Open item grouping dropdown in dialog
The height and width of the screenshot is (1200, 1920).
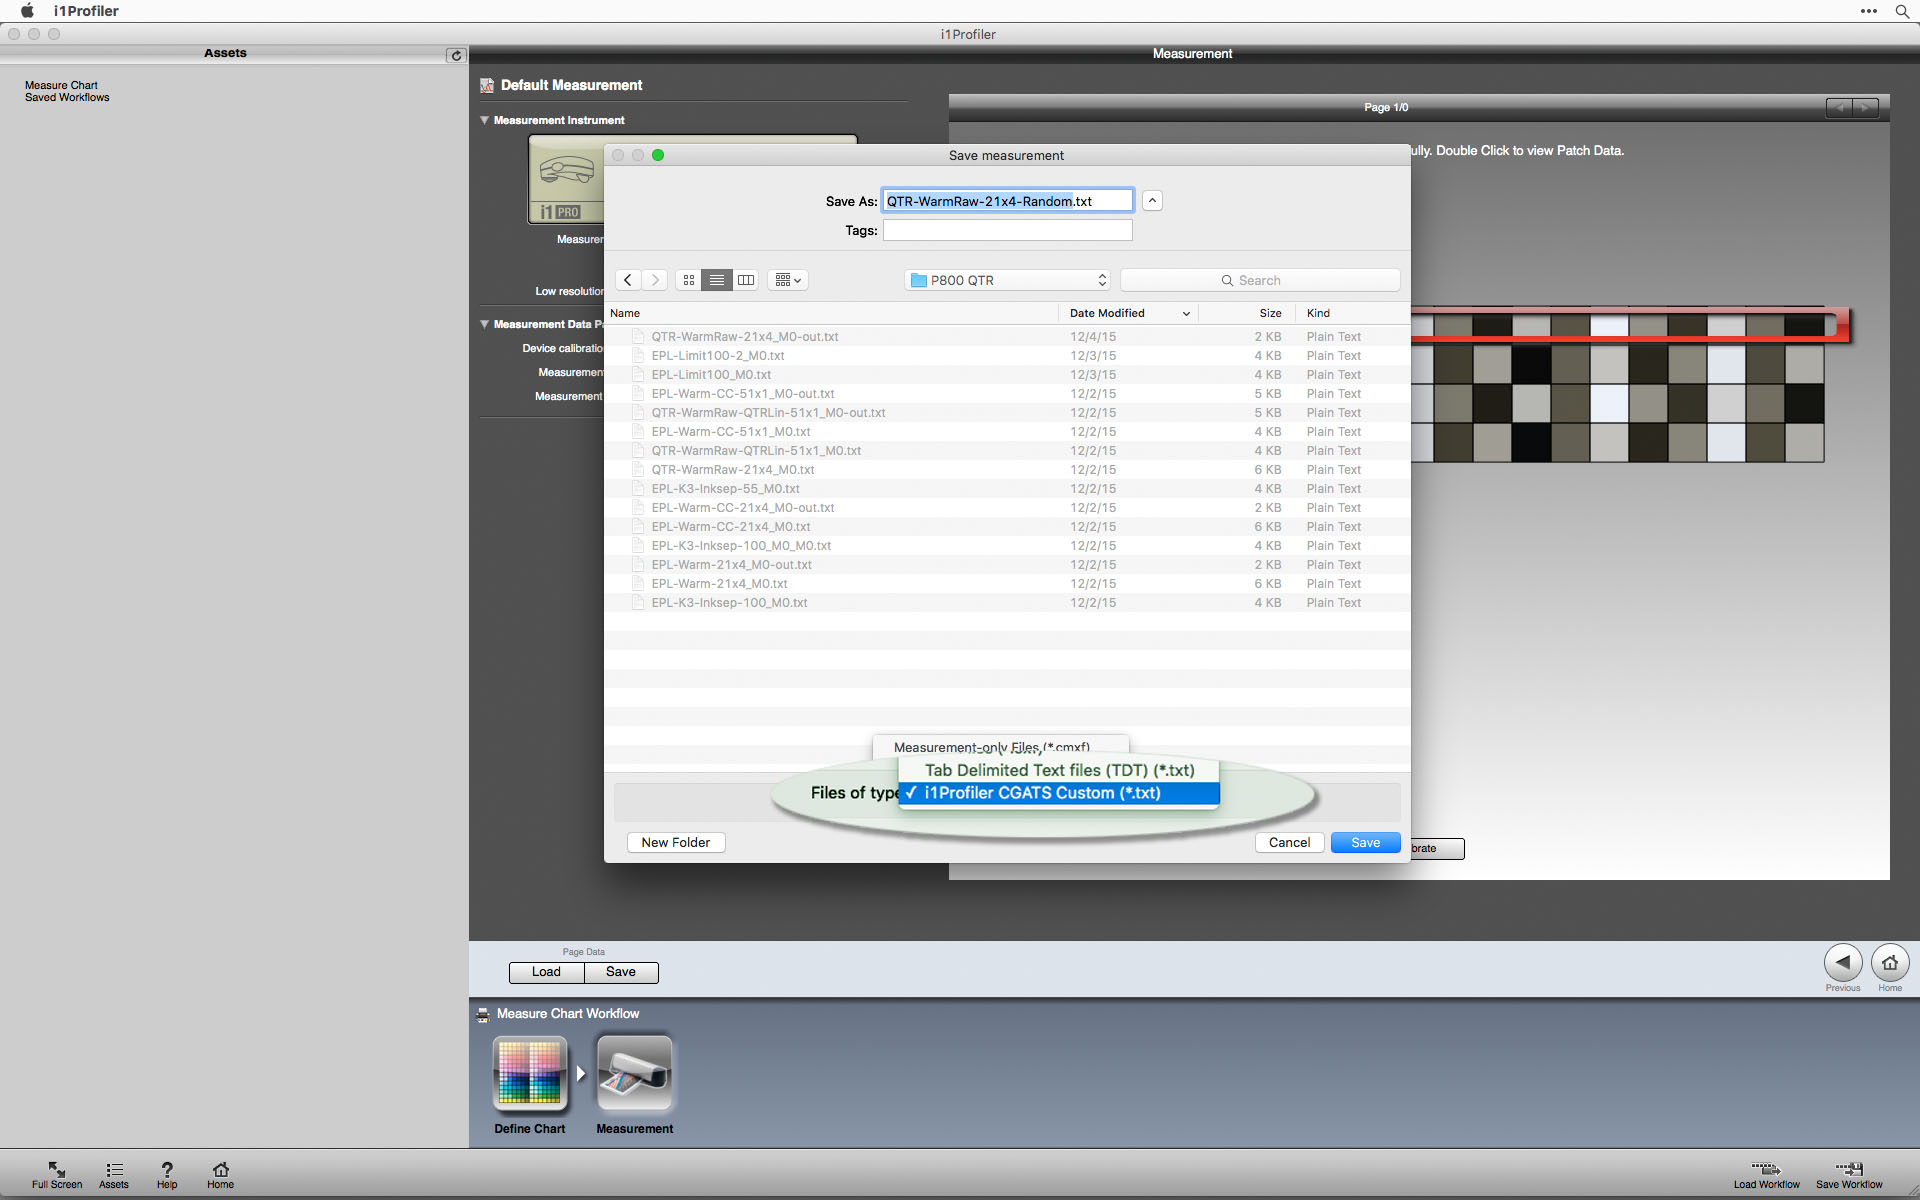[788, 280]
